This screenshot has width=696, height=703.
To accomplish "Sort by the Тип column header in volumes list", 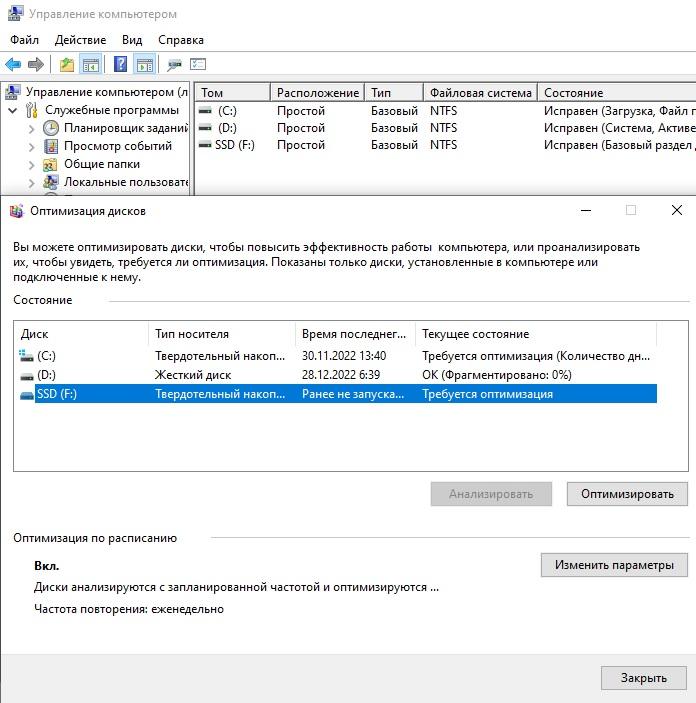I will (x=394, y=92).
